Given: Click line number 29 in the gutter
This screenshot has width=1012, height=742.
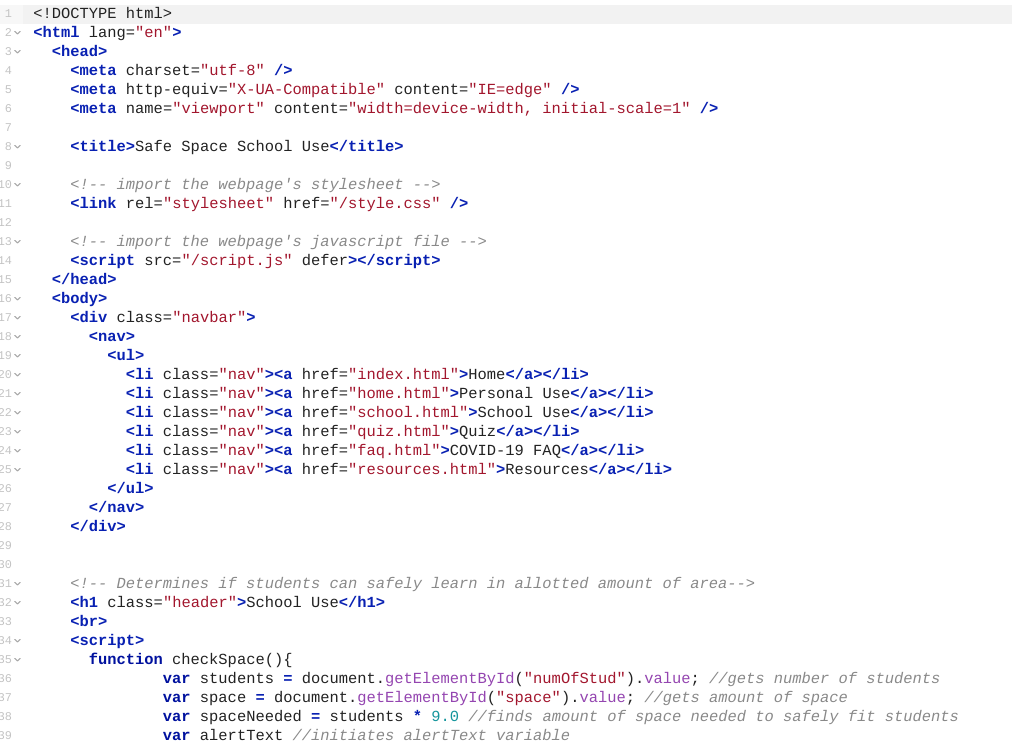Looking at the screenshot, I should (6, 545).
